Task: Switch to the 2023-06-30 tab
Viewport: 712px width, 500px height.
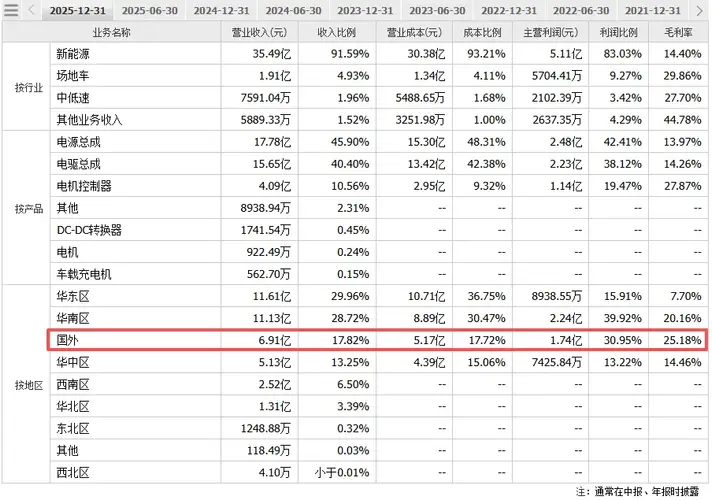Action: pyautogui.click(x=437, y=10)
